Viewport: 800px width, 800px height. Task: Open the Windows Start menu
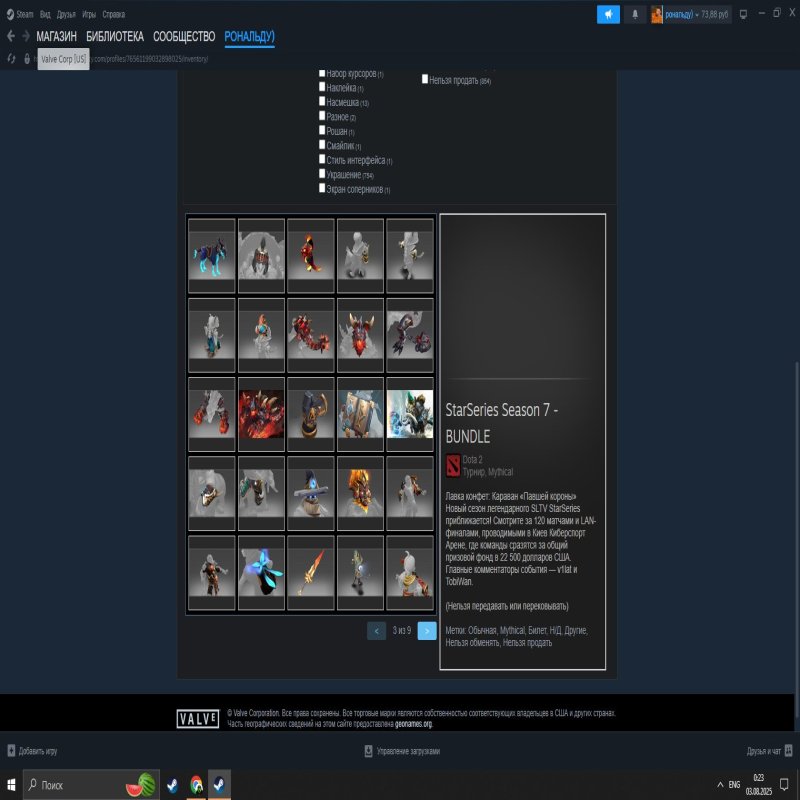[x=12, y=786]
